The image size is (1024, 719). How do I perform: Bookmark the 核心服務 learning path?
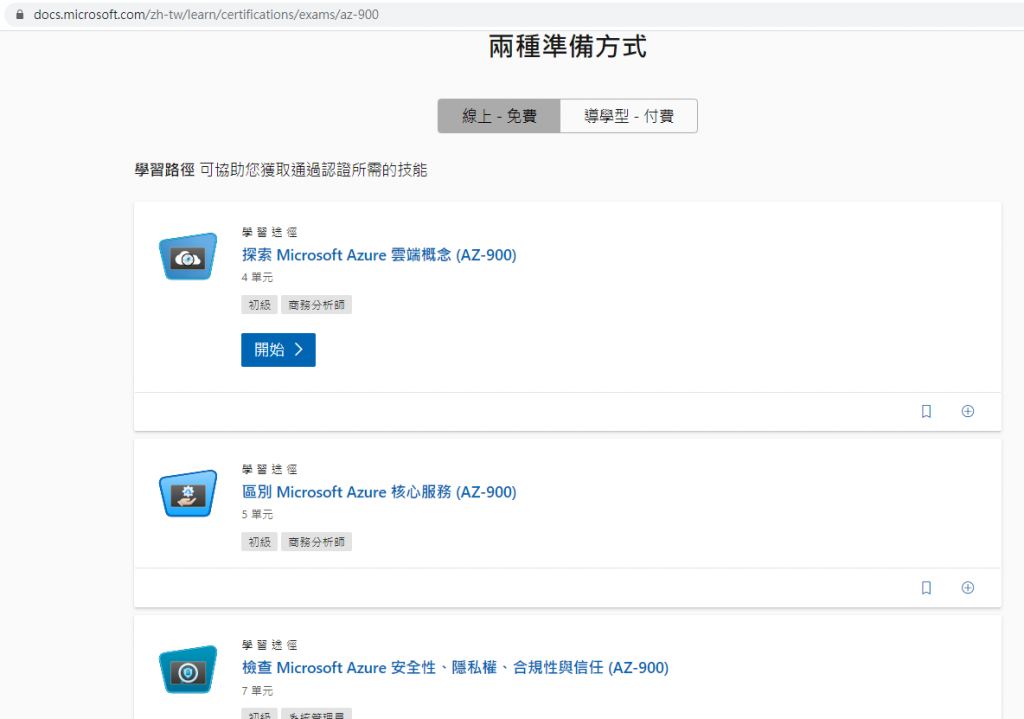tap(926, 588)
